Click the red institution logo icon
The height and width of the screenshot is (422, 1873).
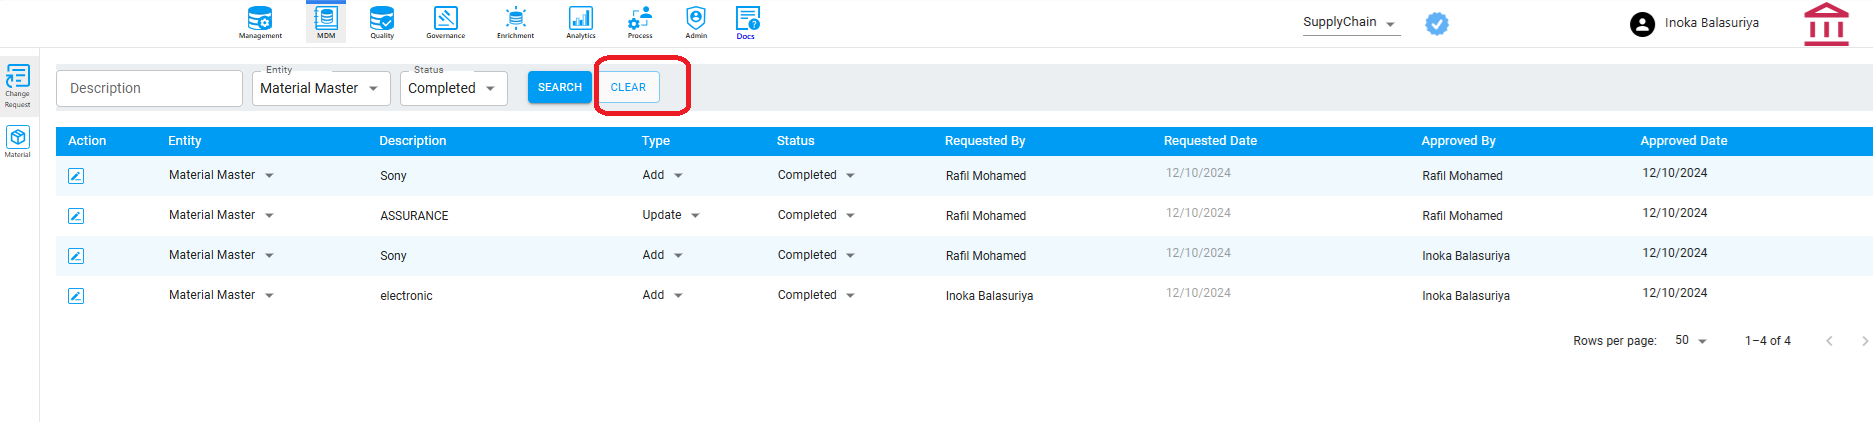(1826, 24)
